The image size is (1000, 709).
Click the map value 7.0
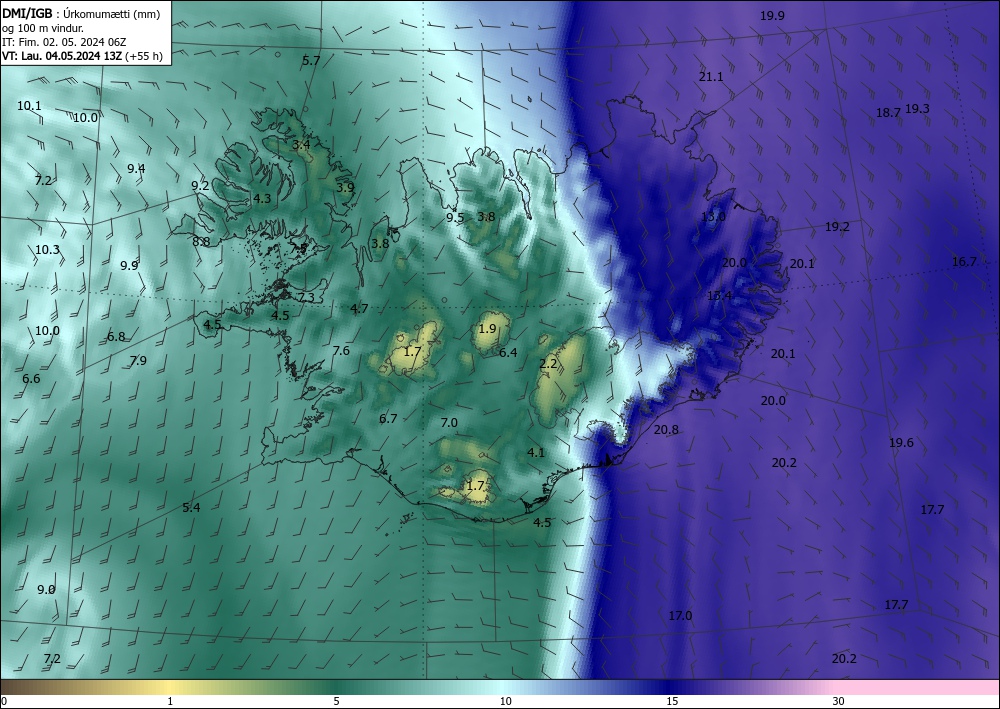point(449,423)
